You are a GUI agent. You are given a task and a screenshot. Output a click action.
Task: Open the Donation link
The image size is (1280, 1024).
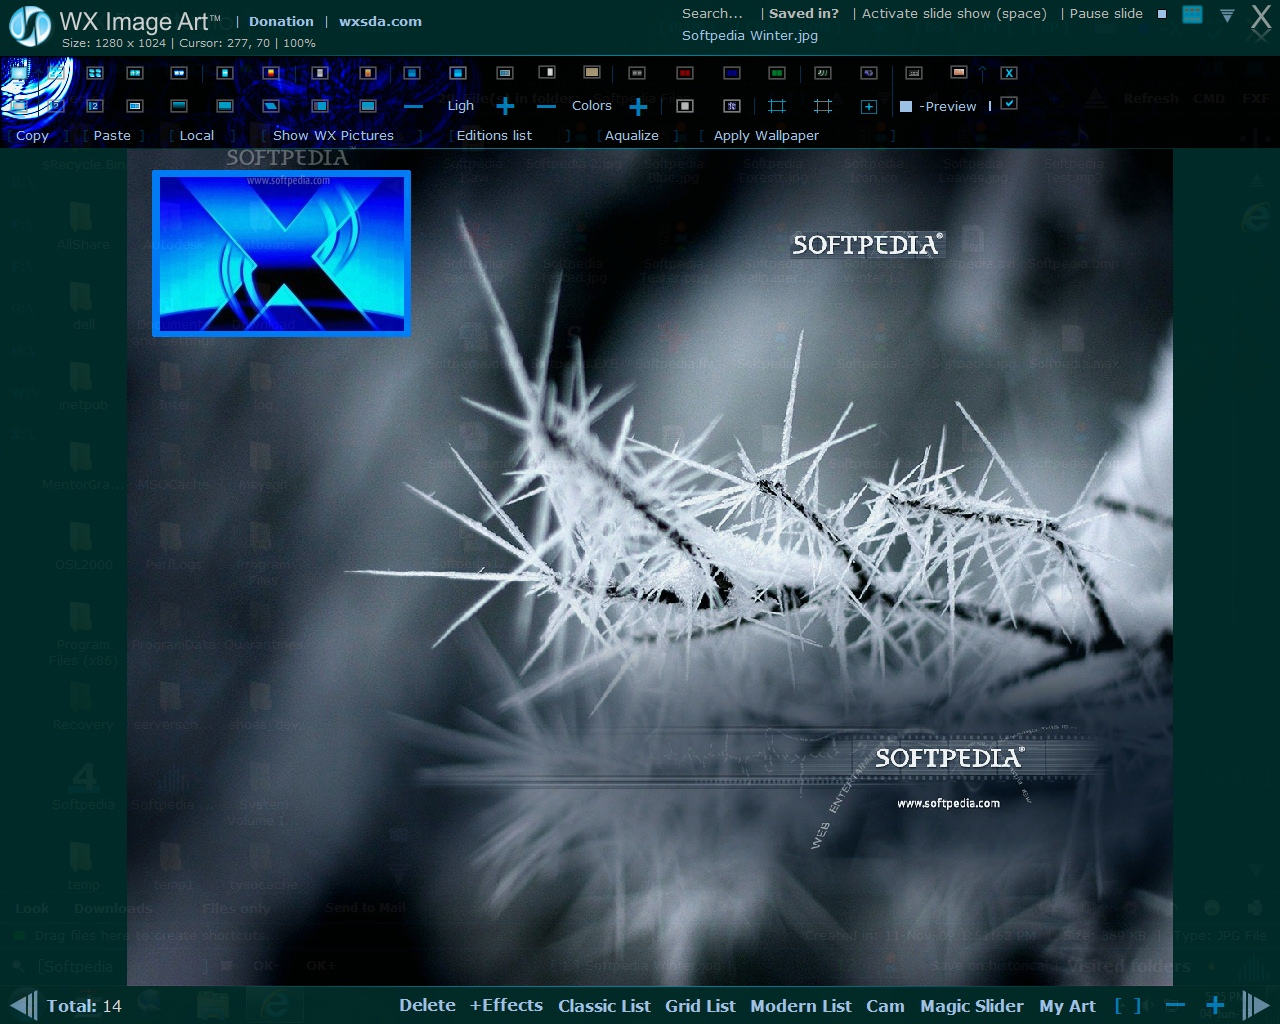click(x=281, y=21)
